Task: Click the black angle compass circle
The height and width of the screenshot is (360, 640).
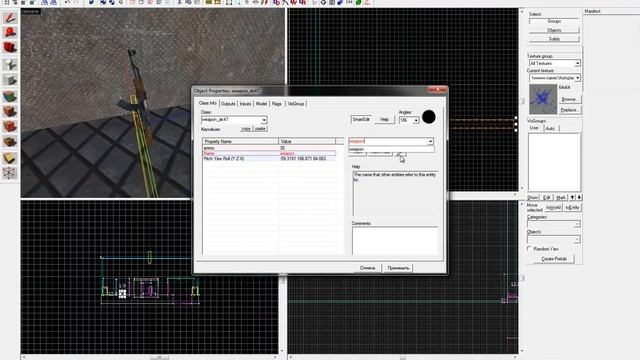Action: pos(429,117)
